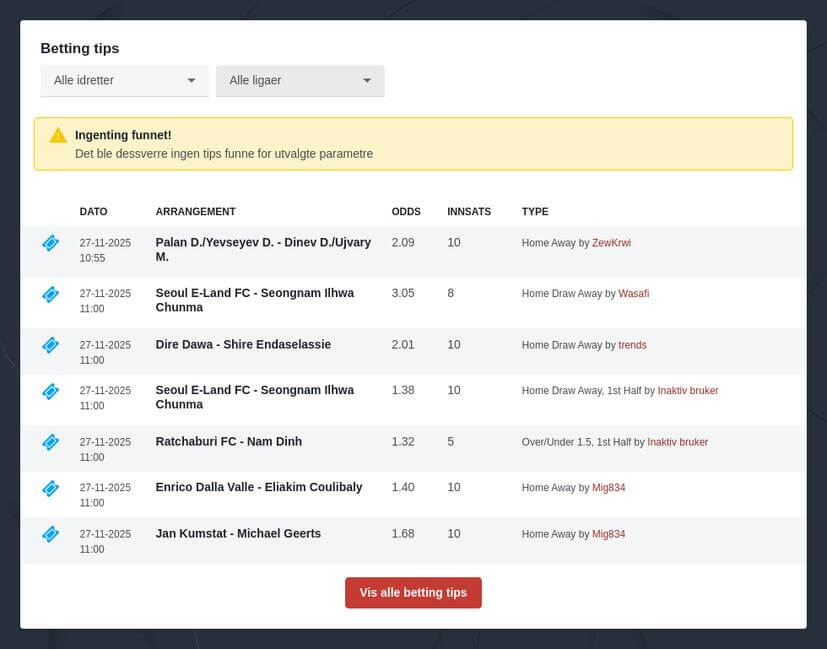Click the arrow on the Alle ligaer selector
The width and height of the screenshot is (827, 649).
(368, 81)
